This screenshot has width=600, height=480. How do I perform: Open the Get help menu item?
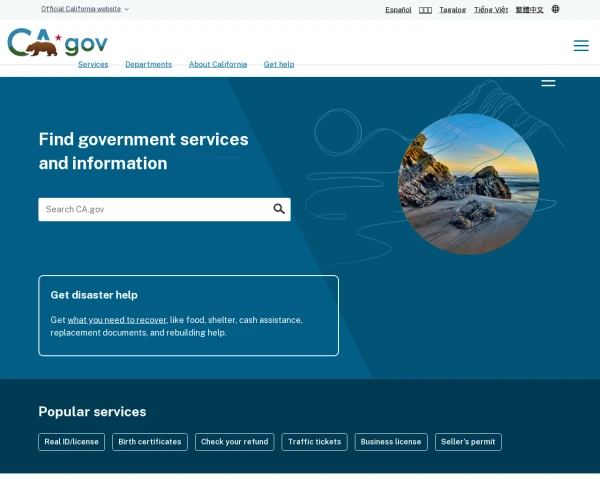(x=279, y=64)
